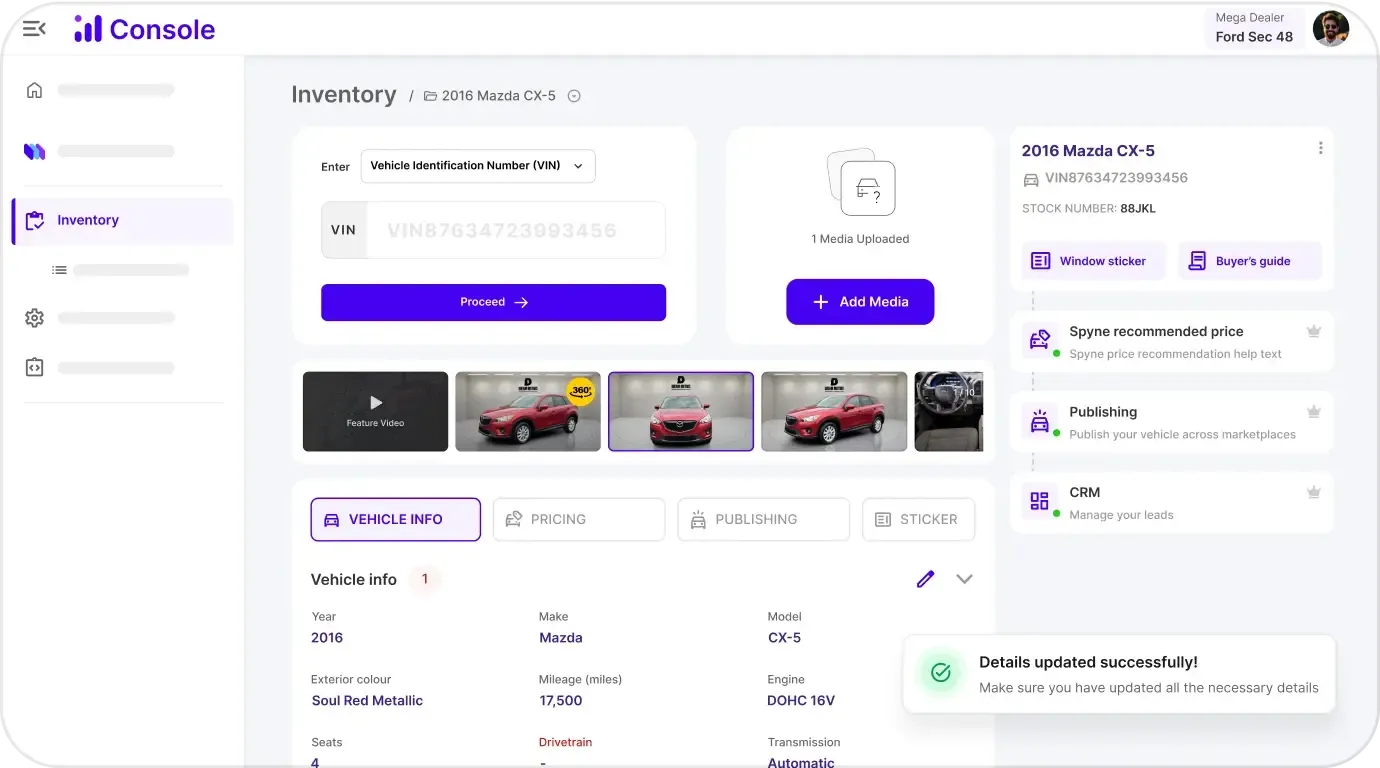1380x768 pixels.
Task: Click the pencil edit icon for Vehicle info
Action: [925, 579]
